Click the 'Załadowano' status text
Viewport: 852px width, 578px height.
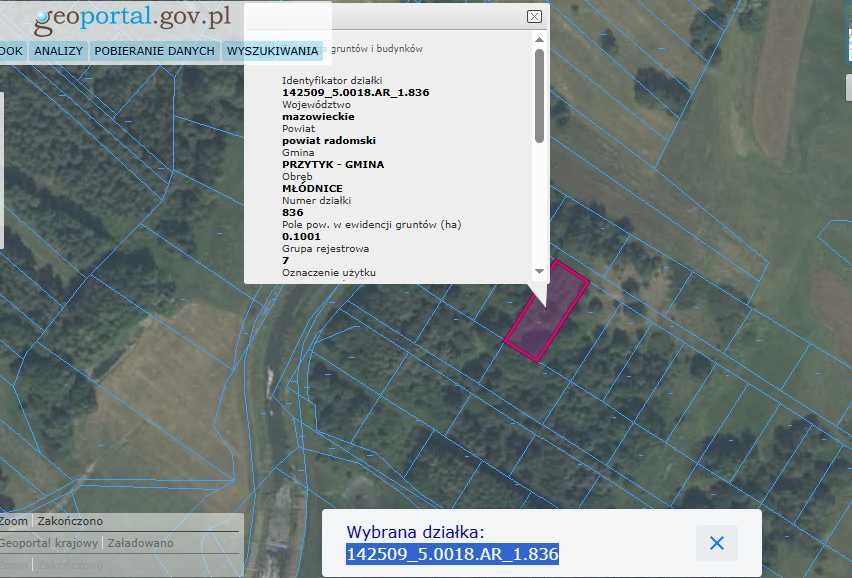140,543
